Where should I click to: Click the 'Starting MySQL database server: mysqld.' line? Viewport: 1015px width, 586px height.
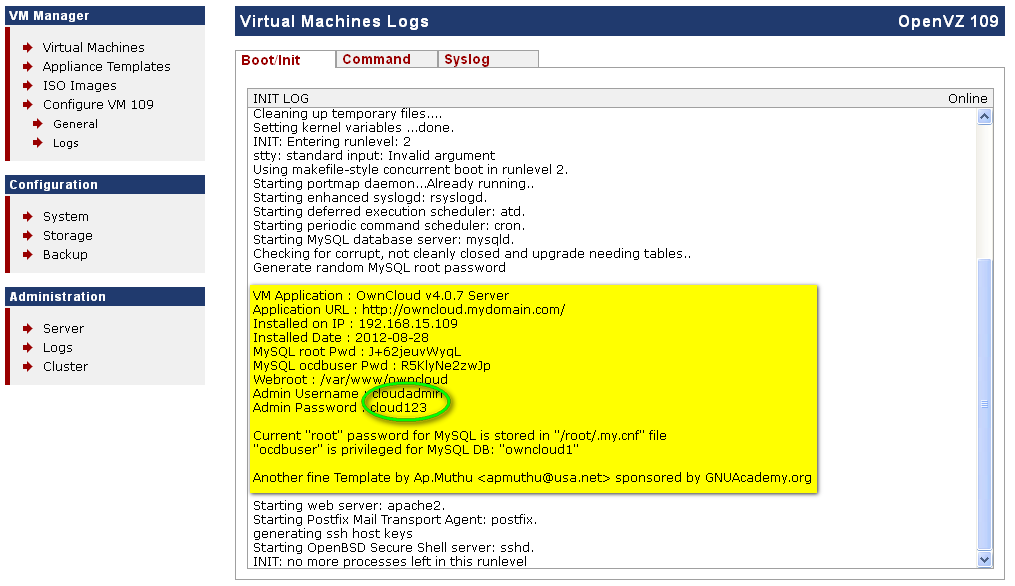[x=383, y=240]
